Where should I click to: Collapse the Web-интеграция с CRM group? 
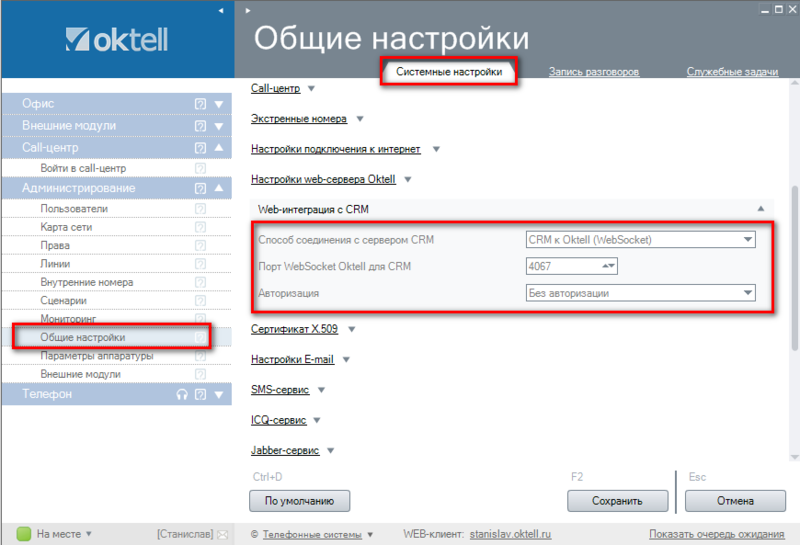click(x=761, y=209)
